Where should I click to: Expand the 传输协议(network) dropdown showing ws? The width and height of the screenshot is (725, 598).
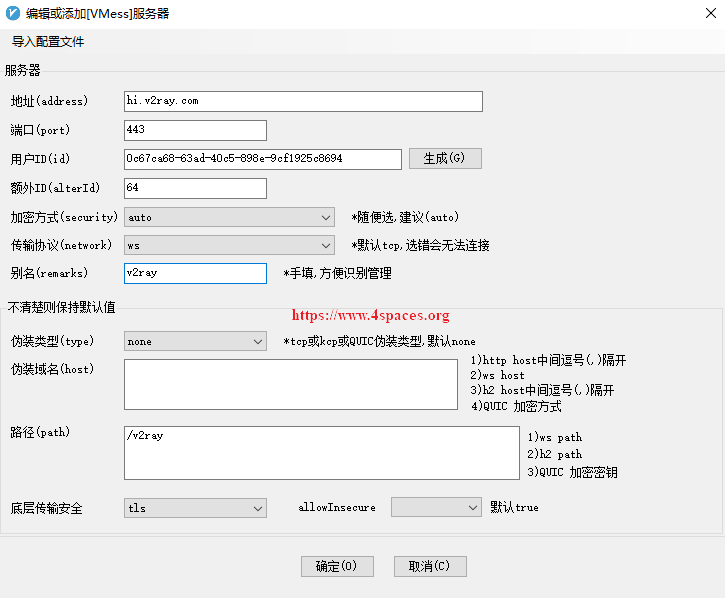[x=229, y=245]
